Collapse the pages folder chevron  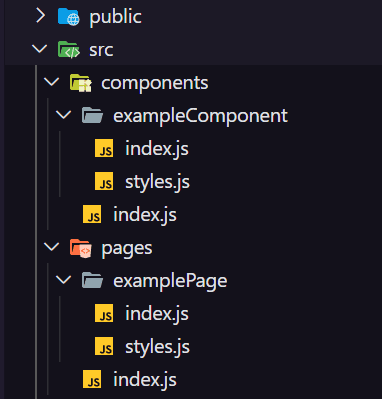(52, 247)
